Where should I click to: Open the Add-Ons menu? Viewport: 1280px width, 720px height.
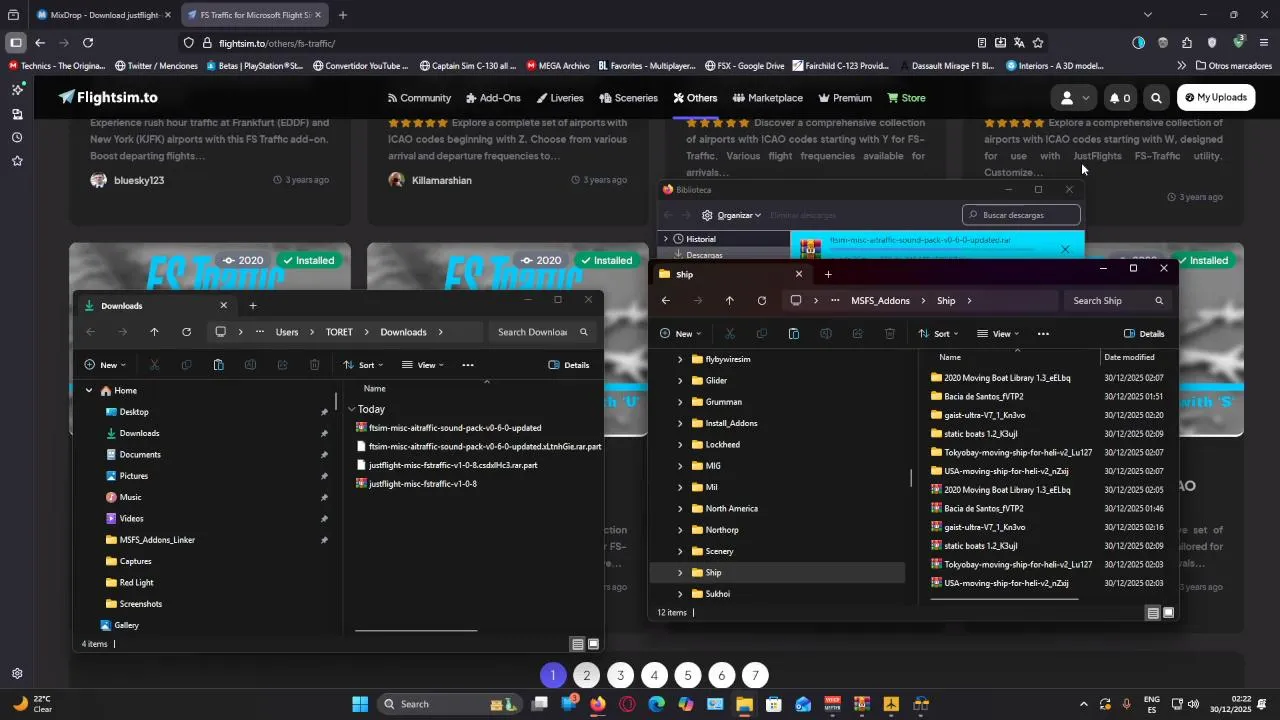coord(493,98)
